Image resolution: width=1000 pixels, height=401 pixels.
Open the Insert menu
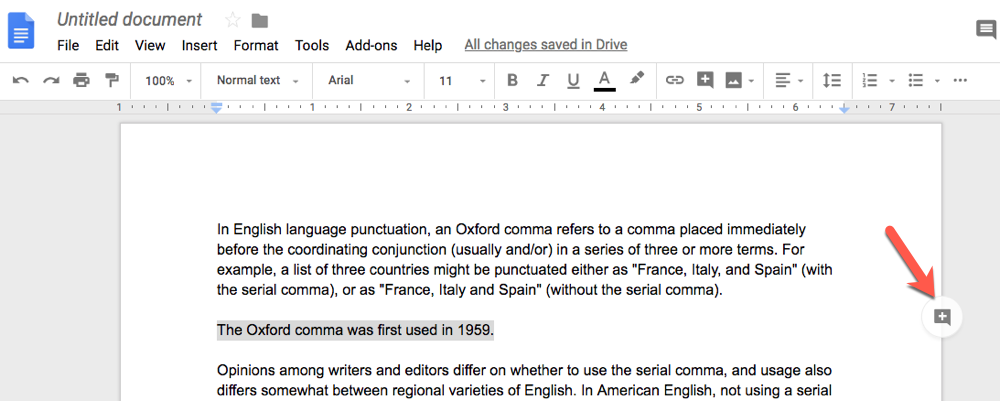click(200, 45)
